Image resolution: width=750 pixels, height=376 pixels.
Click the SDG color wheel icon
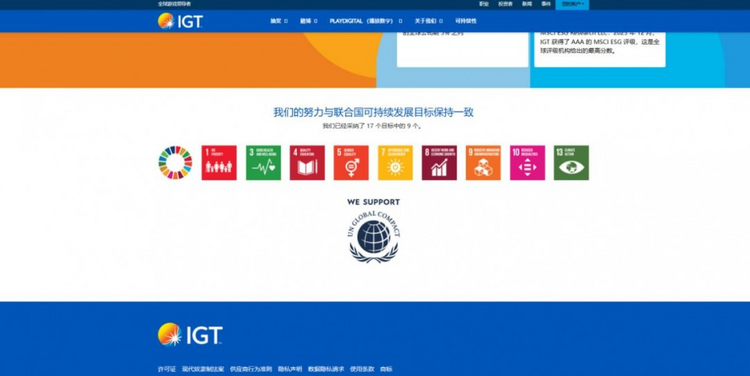tap(175, 163)
